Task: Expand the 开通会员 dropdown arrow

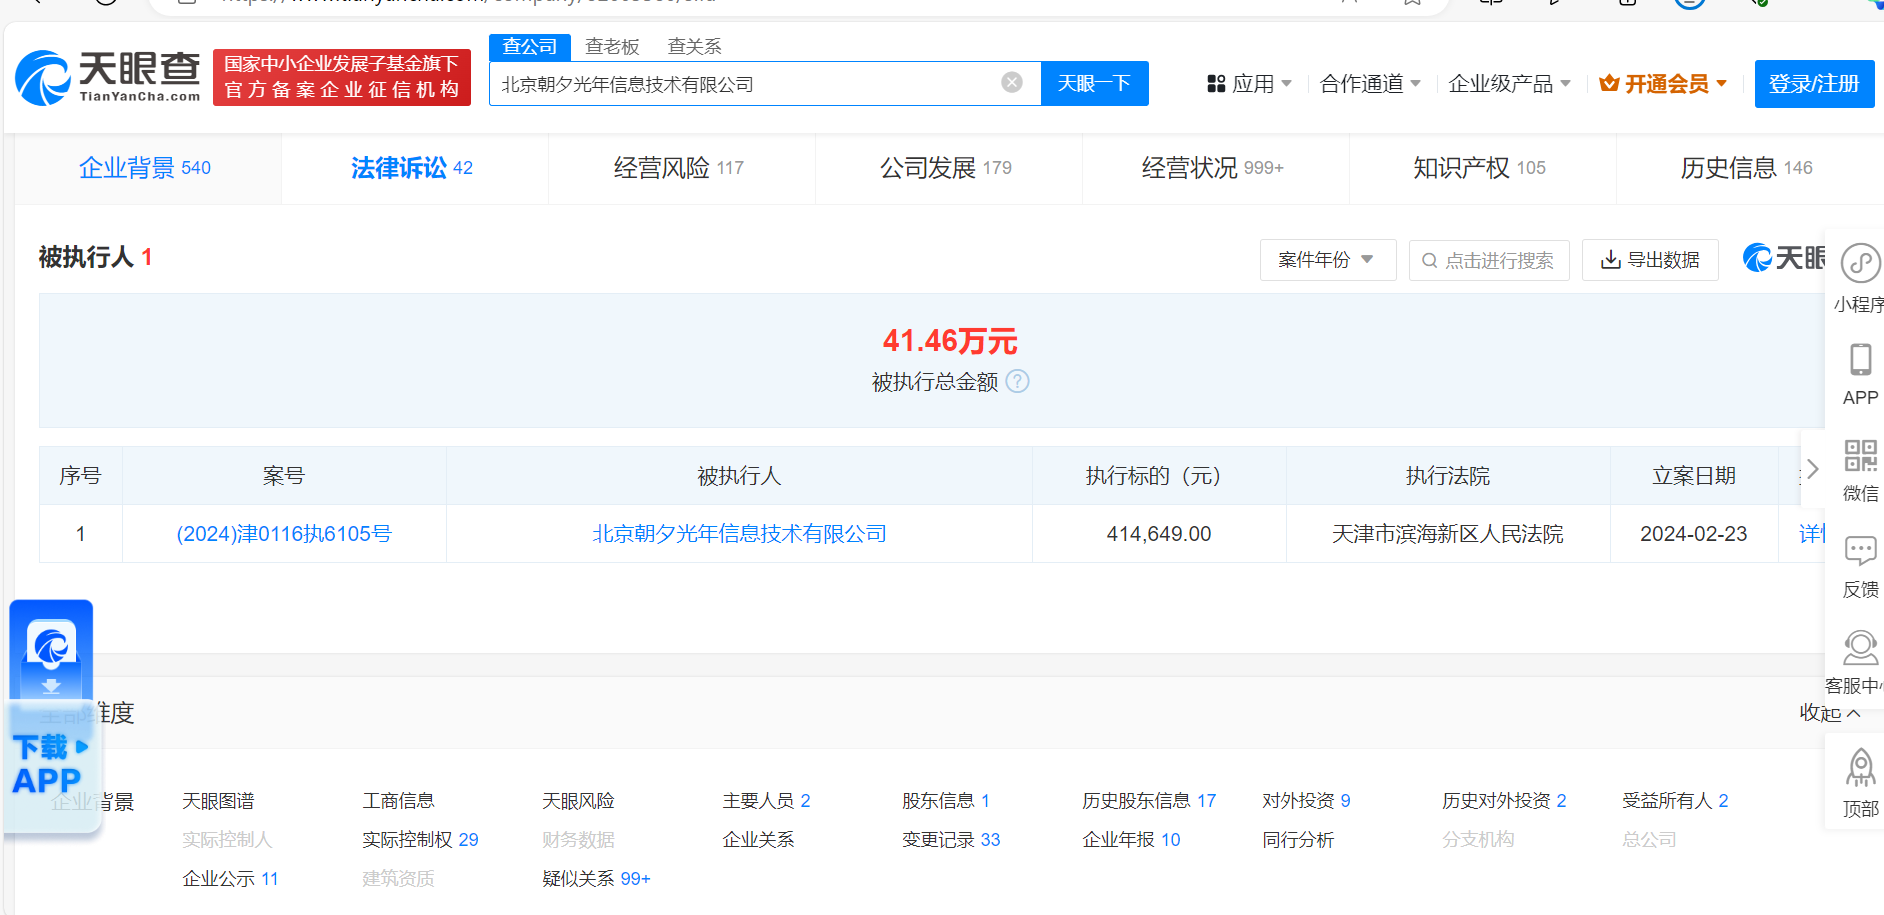Action: coord(1722,83)
